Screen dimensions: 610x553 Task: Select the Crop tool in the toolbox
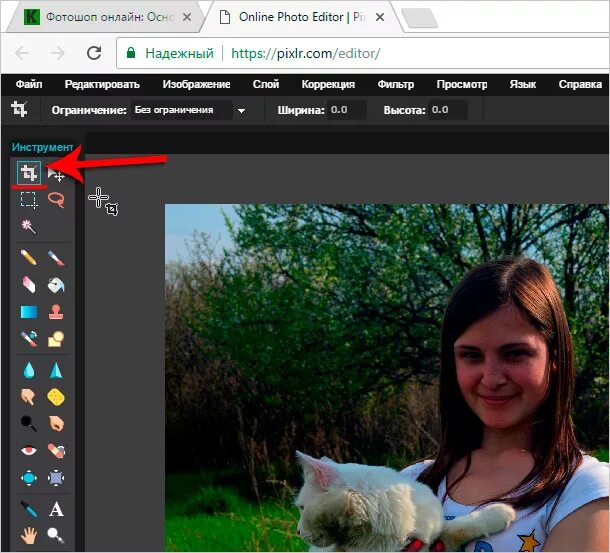click(x=29, y=172)
